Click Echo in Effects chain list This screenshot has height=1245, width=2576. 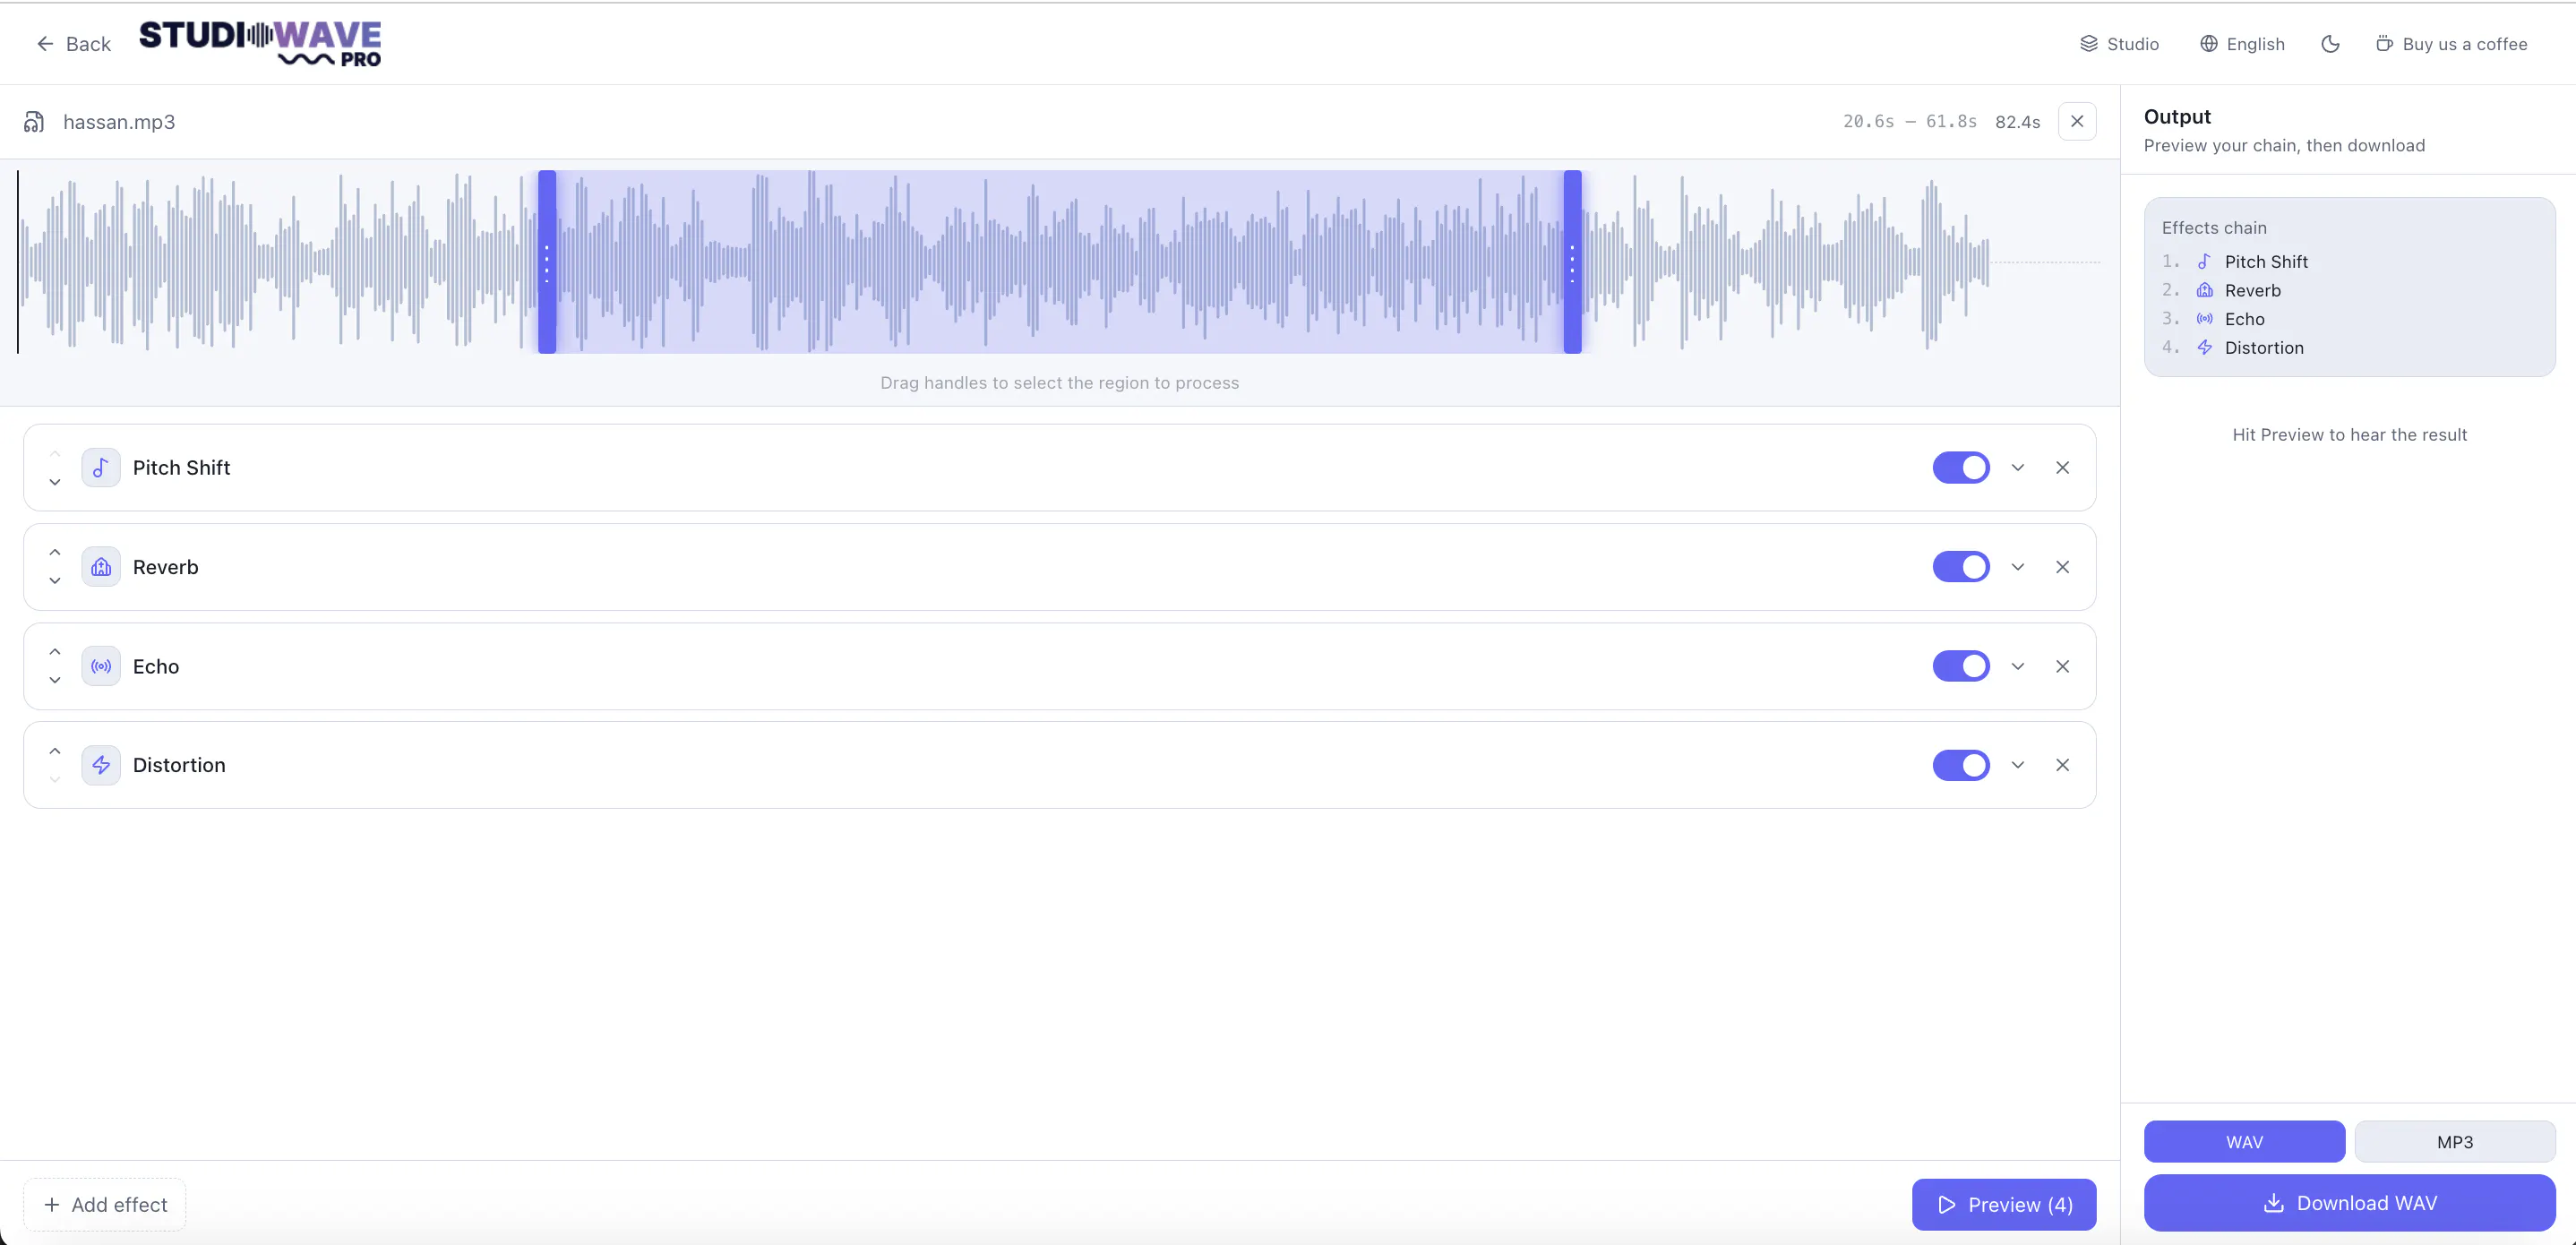click(2243, 319)
